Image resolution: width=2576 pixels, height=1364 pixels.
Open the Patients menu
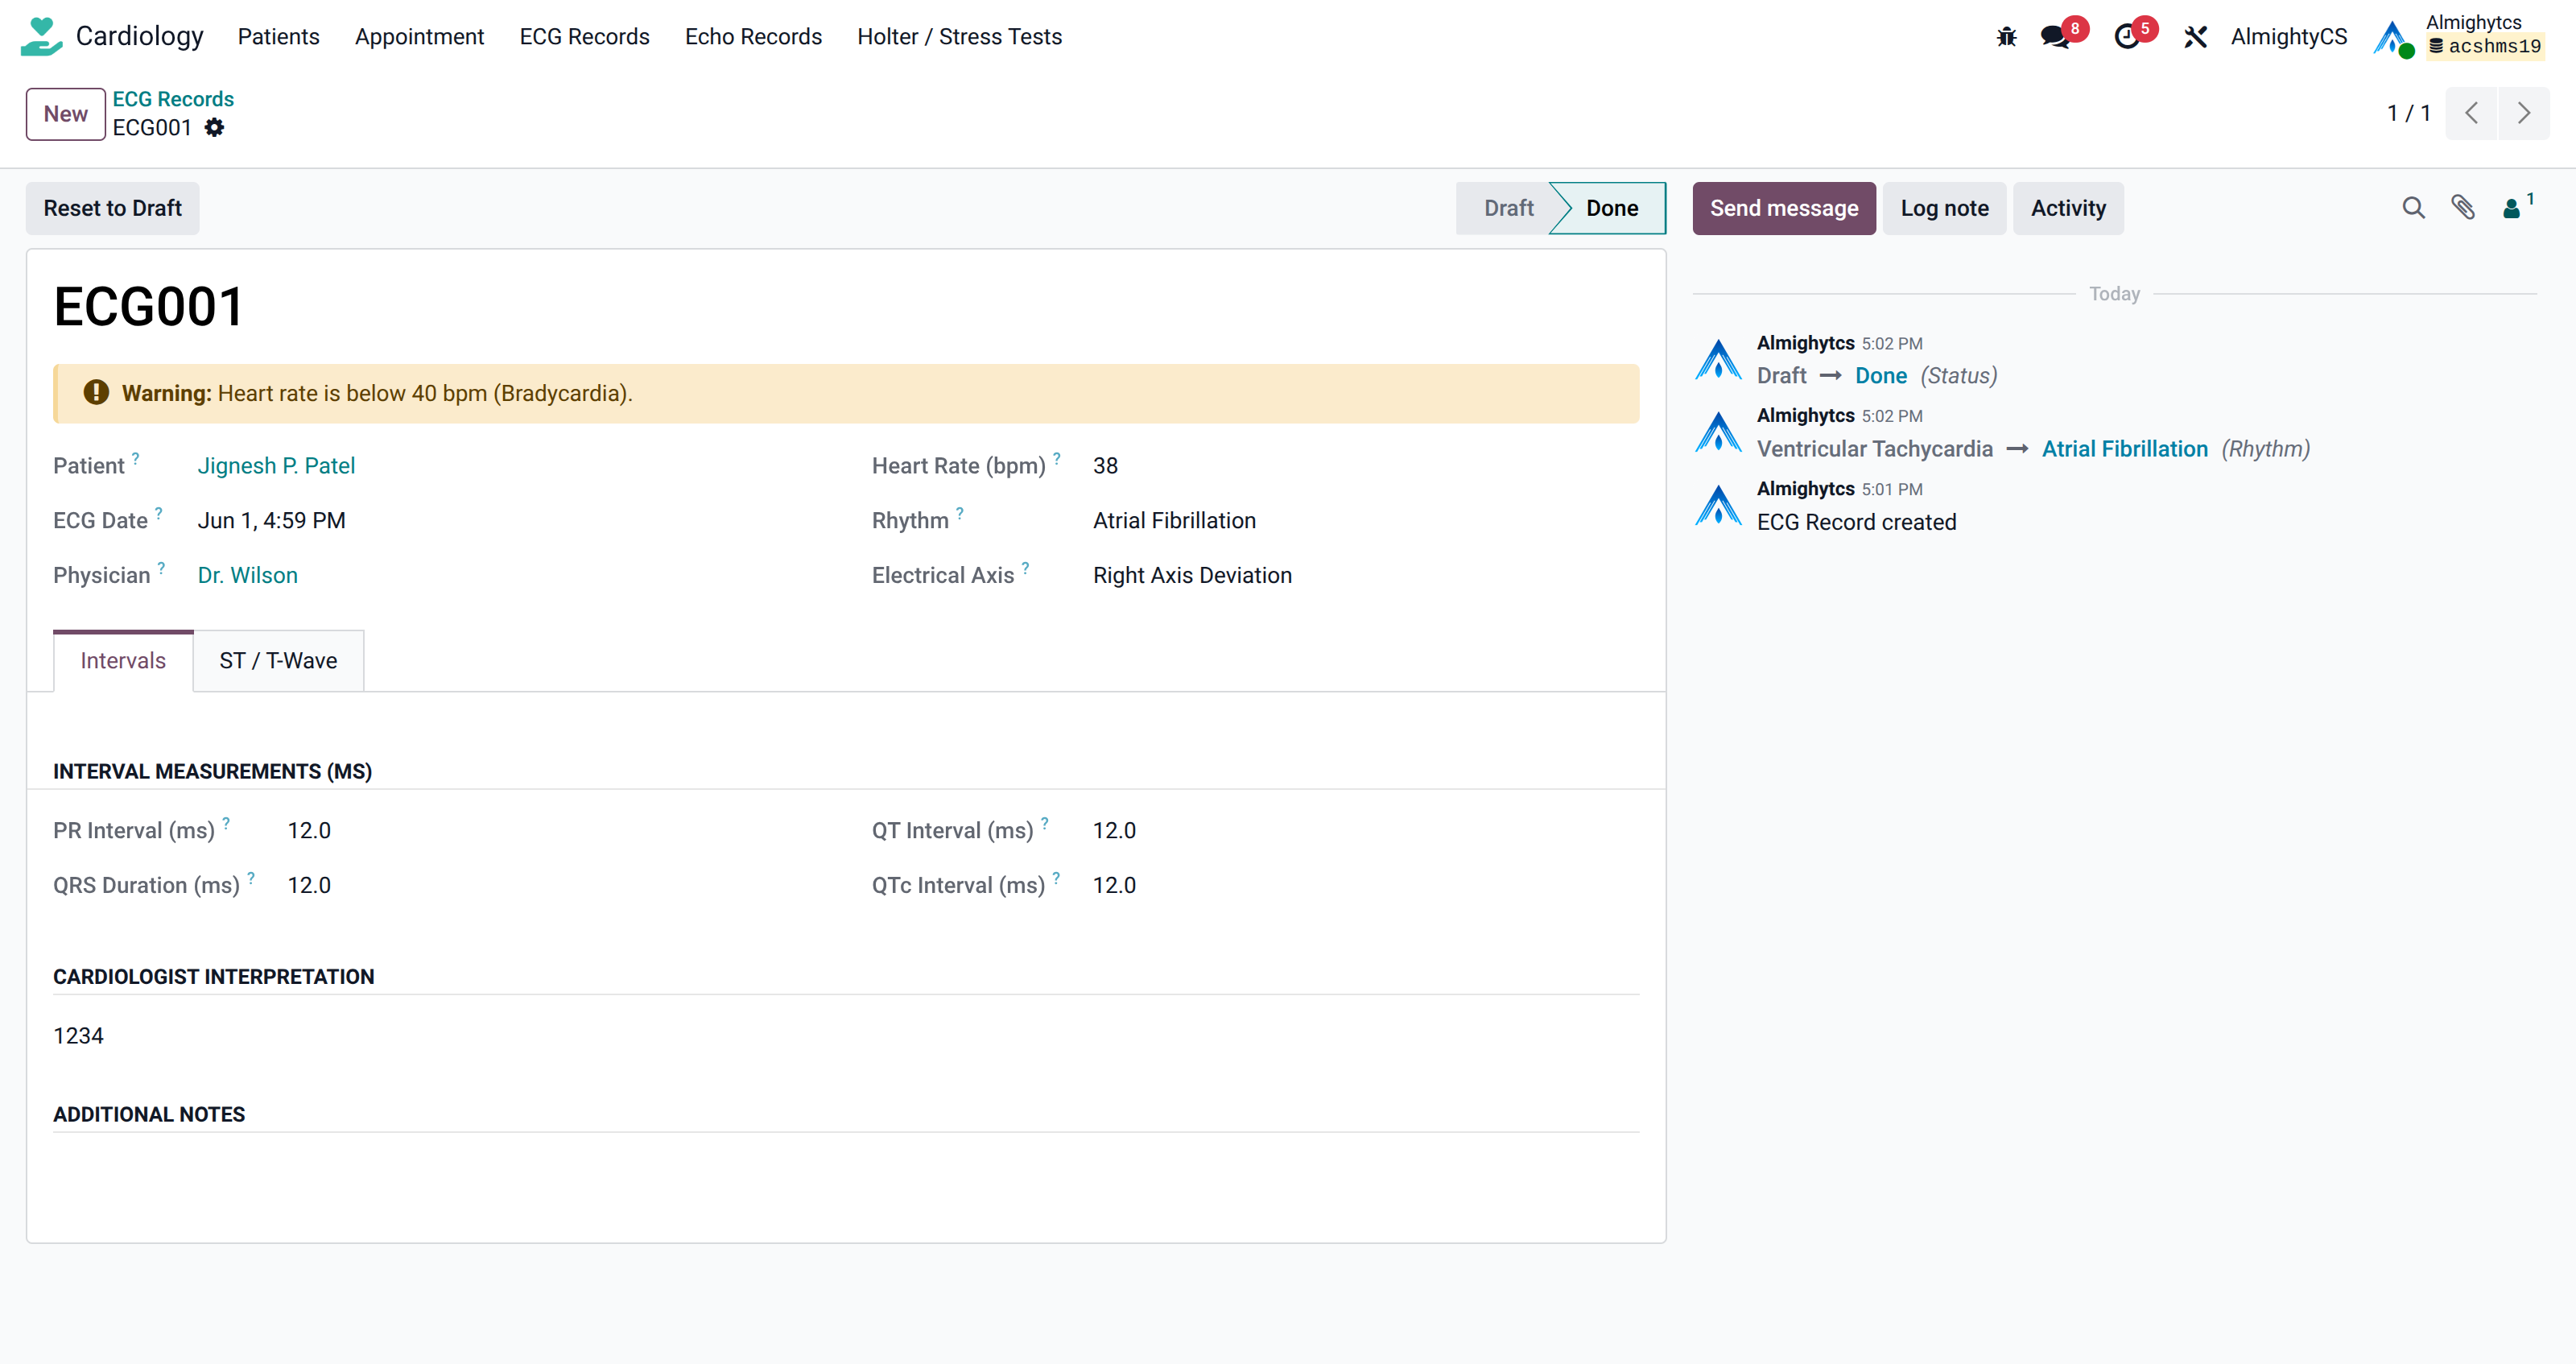point(278,37)
